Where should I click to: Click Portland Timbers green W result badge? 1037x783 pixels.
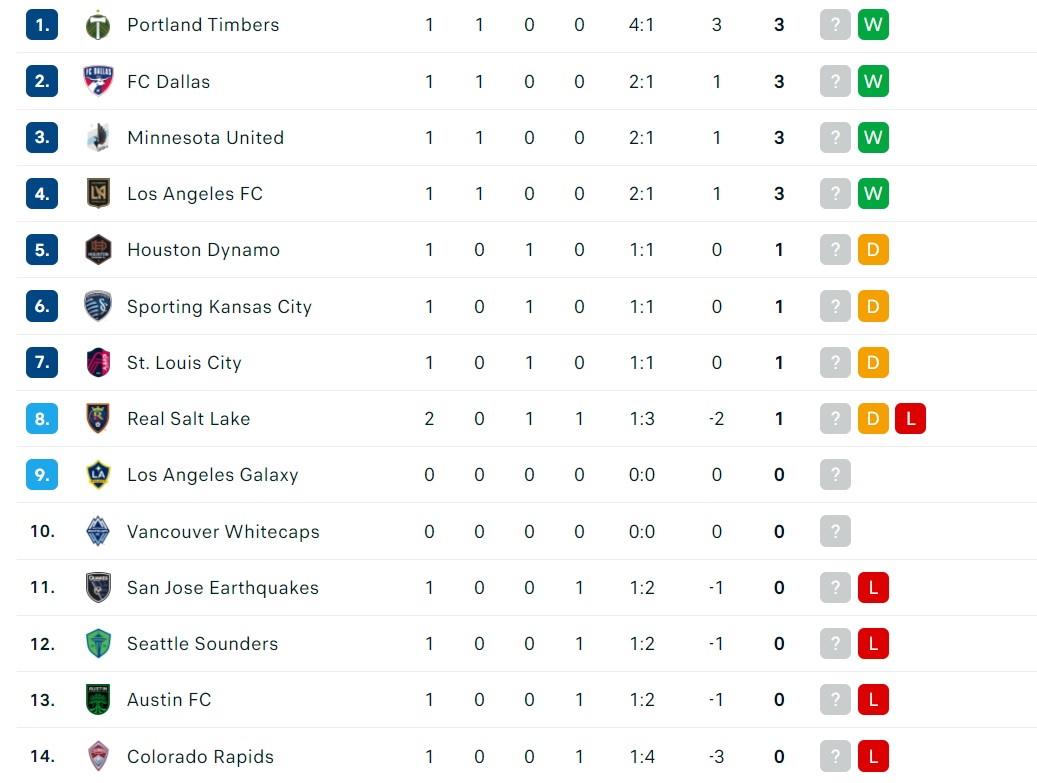click(x=873, y=25)
